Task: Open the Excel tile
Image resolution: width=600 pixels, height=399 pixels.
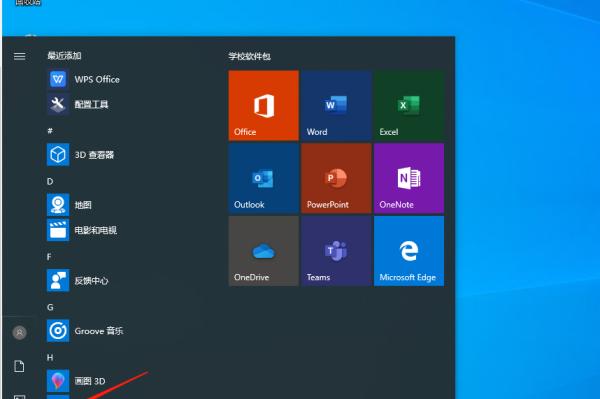Action: 409,105
